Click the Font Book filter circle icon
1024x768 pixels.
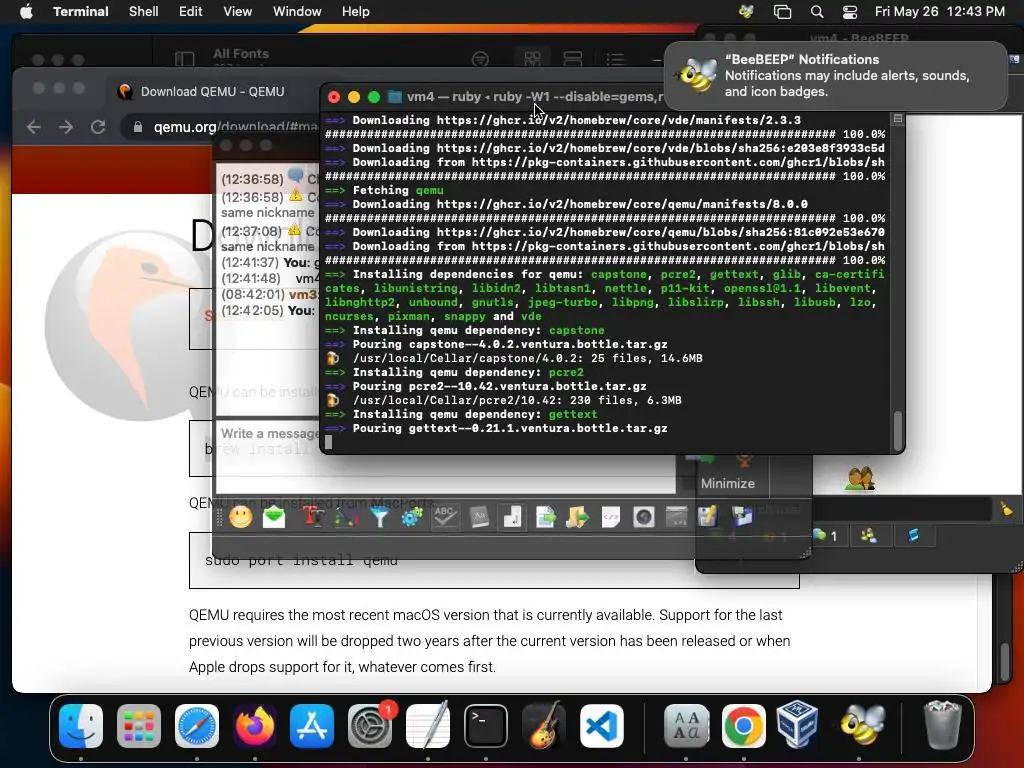click(480, 59)
